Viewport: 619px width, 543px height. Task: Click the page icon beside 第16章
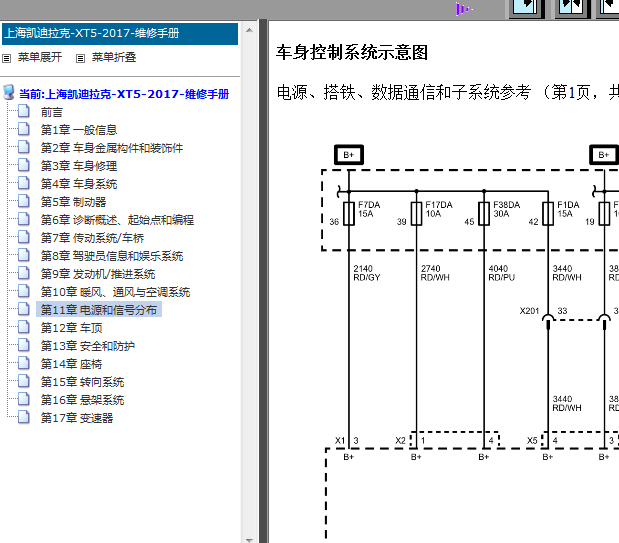(24, 398)
